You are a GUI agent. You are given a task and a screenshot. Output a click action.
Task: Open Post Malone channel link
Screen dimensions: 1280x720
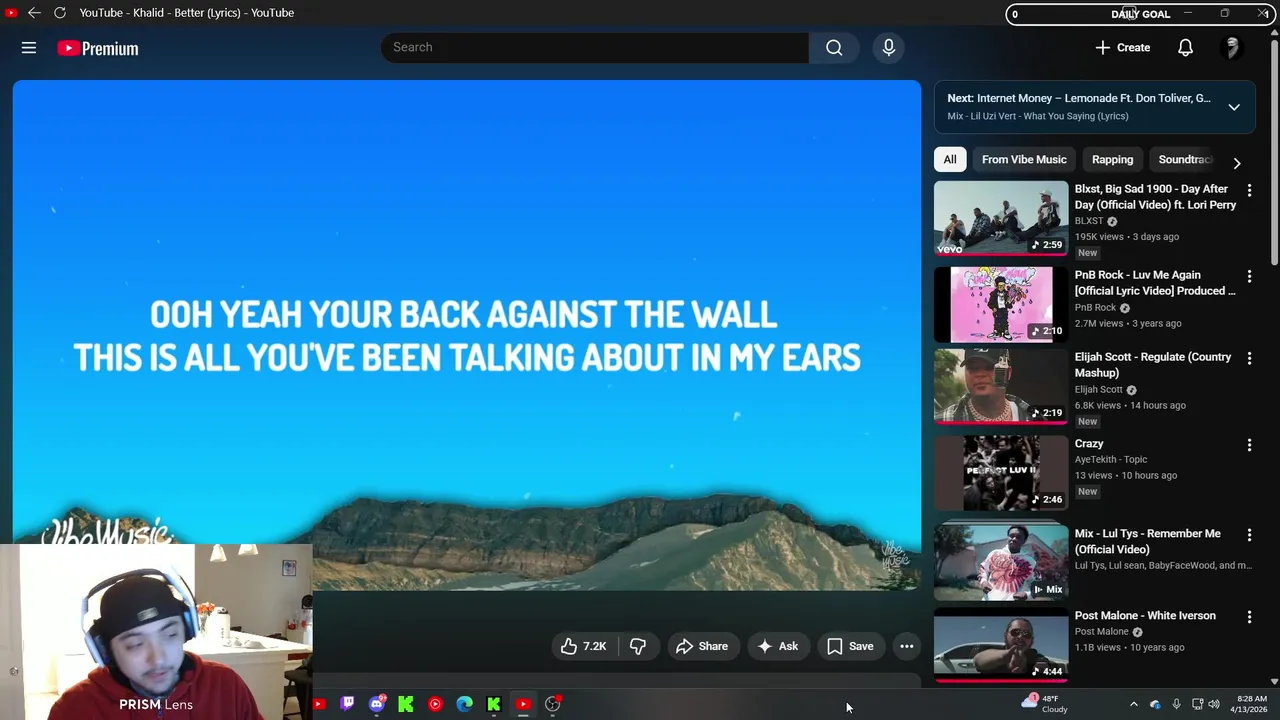1102,632
